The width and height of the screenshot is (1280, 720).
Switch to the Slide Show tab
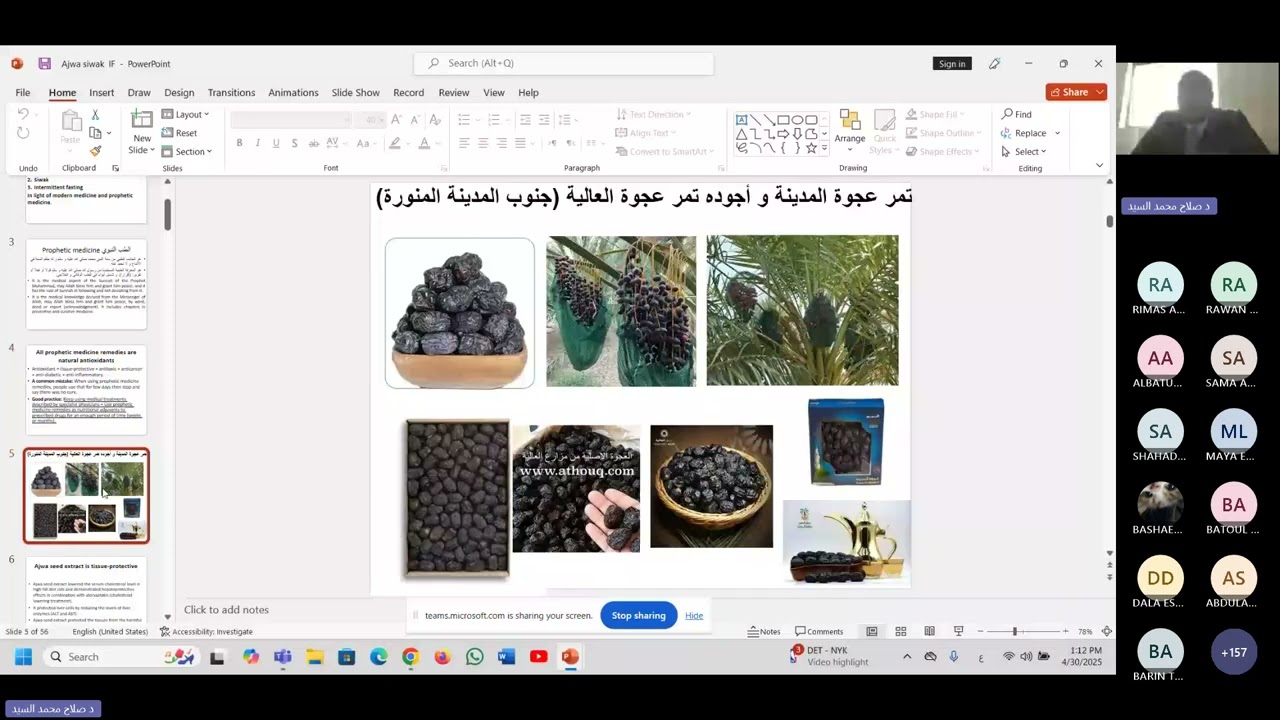click(x=355, y=92)
